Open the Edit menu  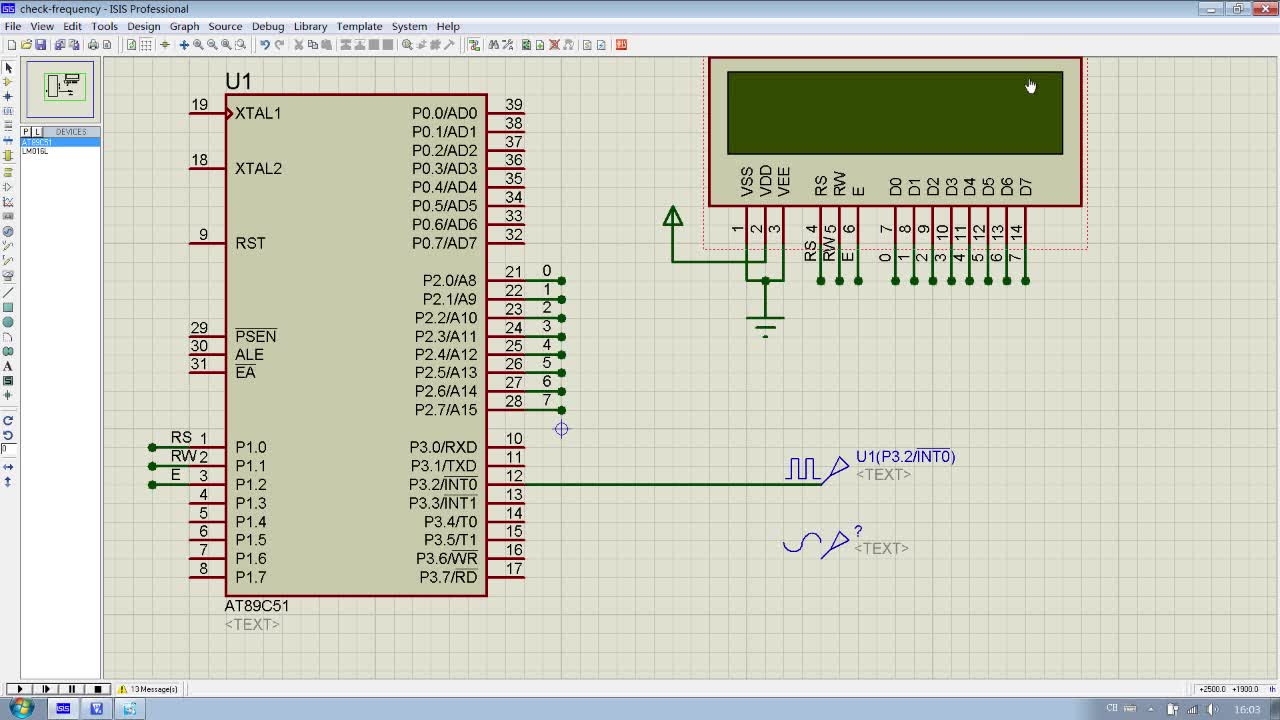coord(72,26)
